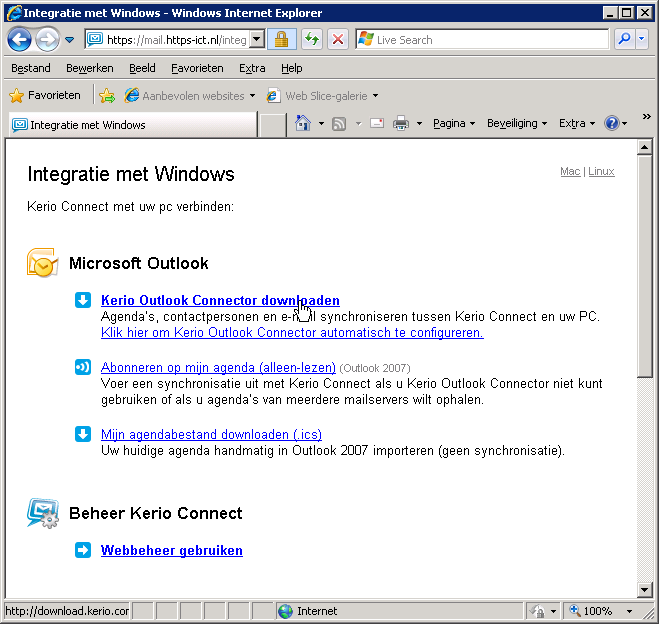Click the Print icon

(x=401, y=124)
